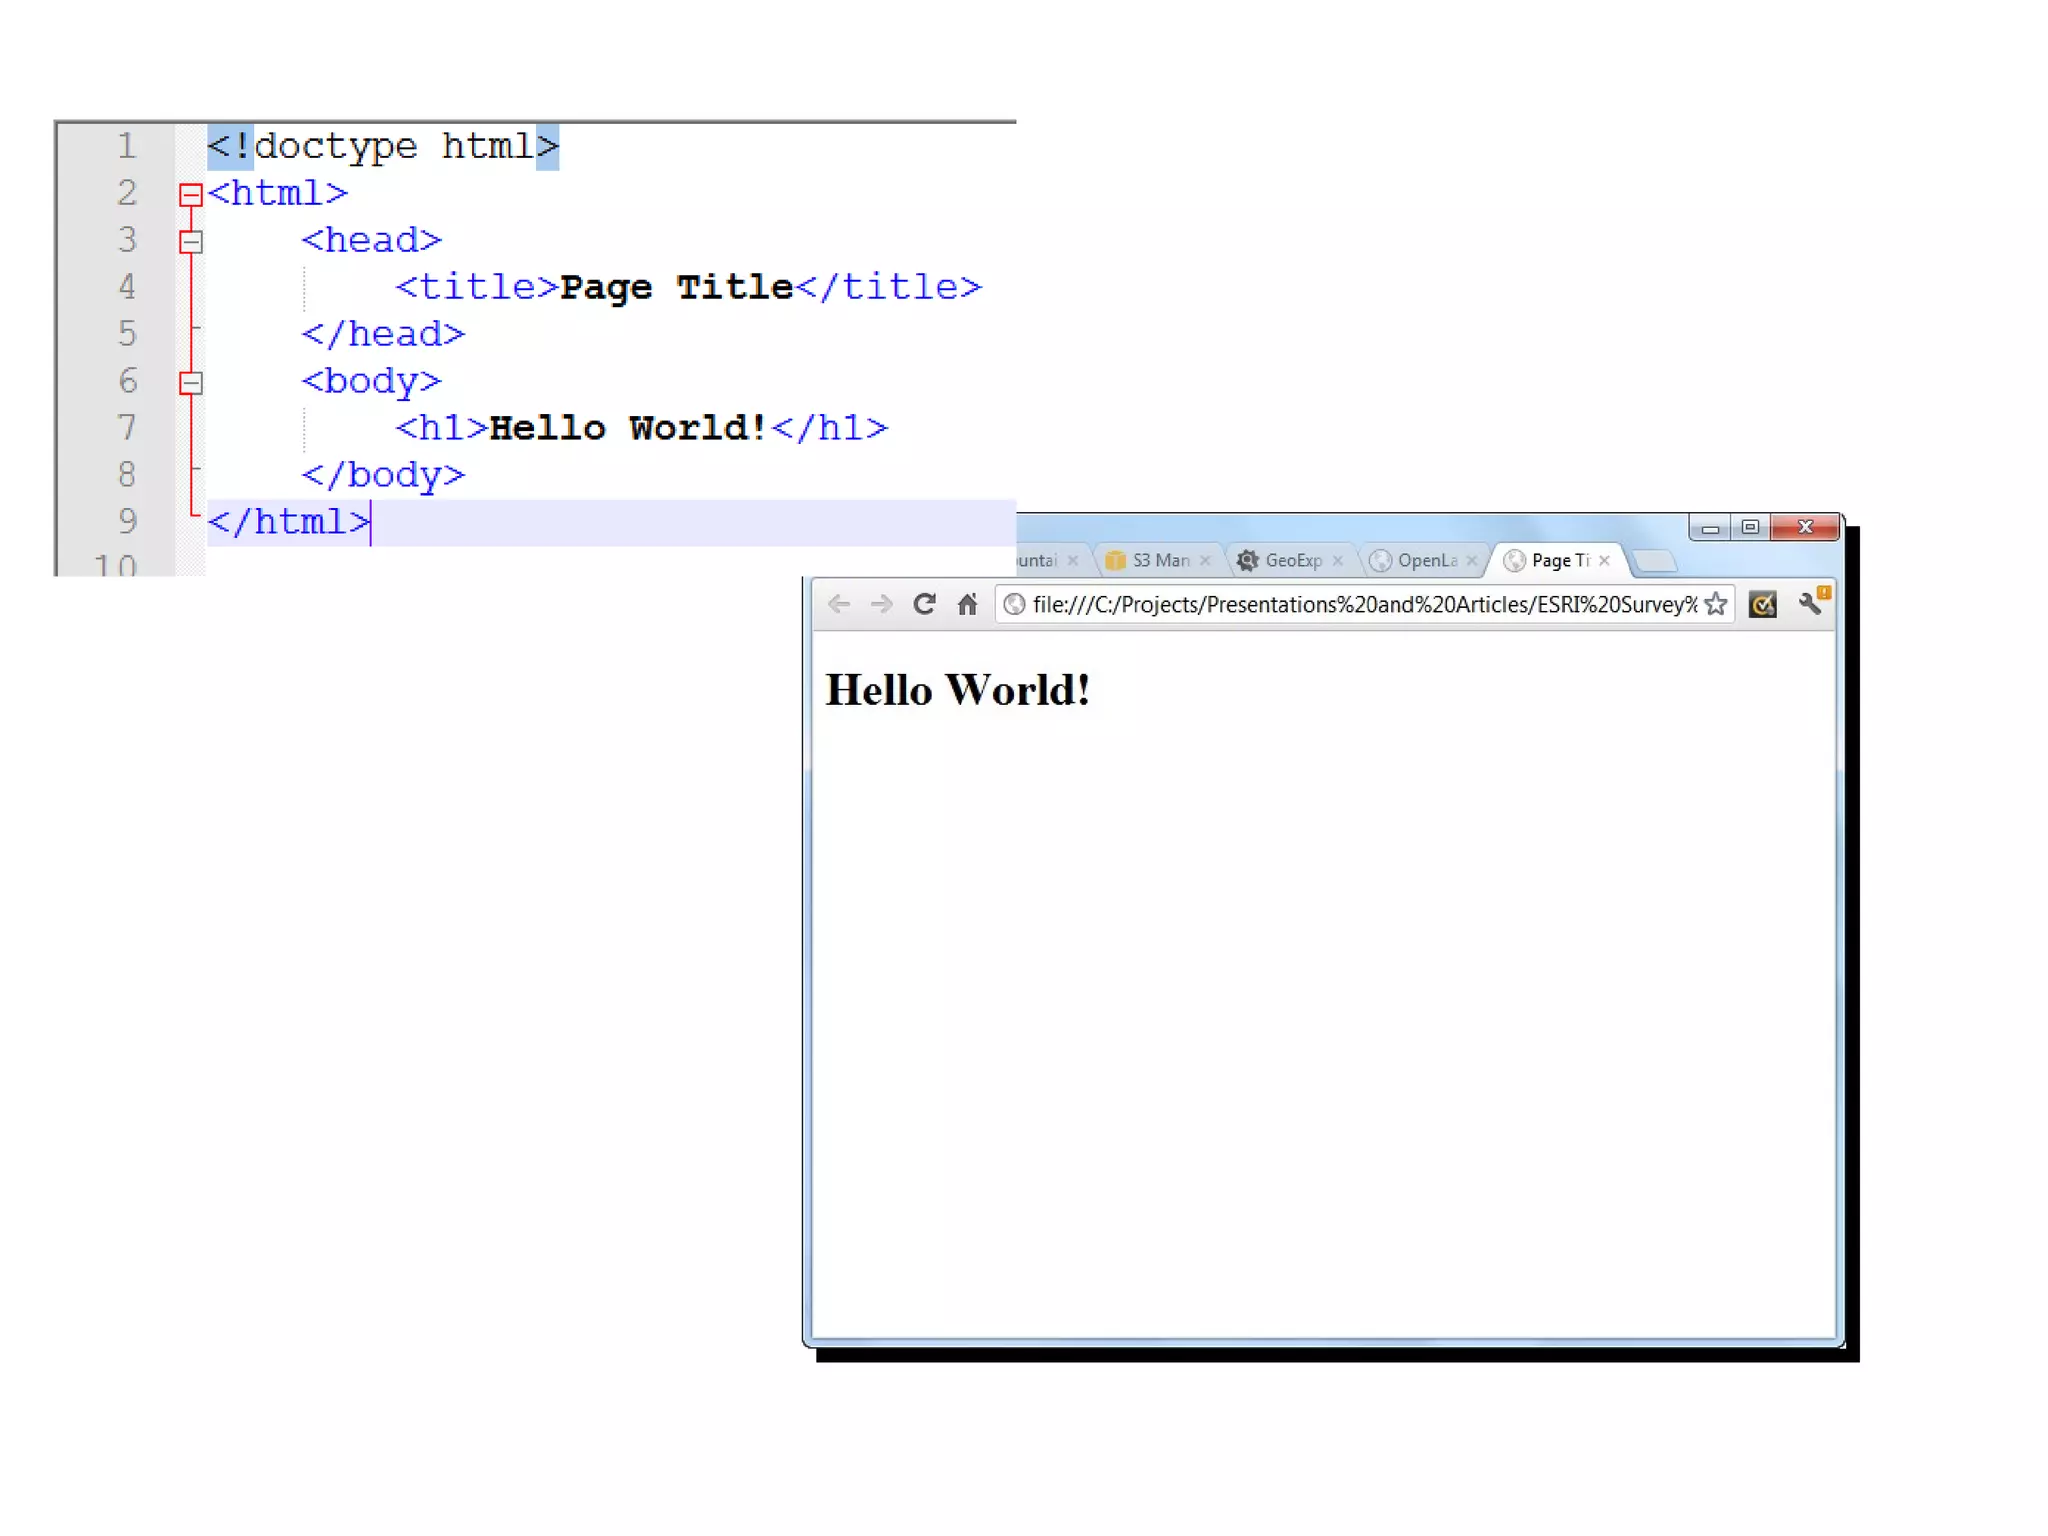This screenshot has width=2048, height=1536.
Task: Close the GeoExp tab
Action: pos(1337,560)
